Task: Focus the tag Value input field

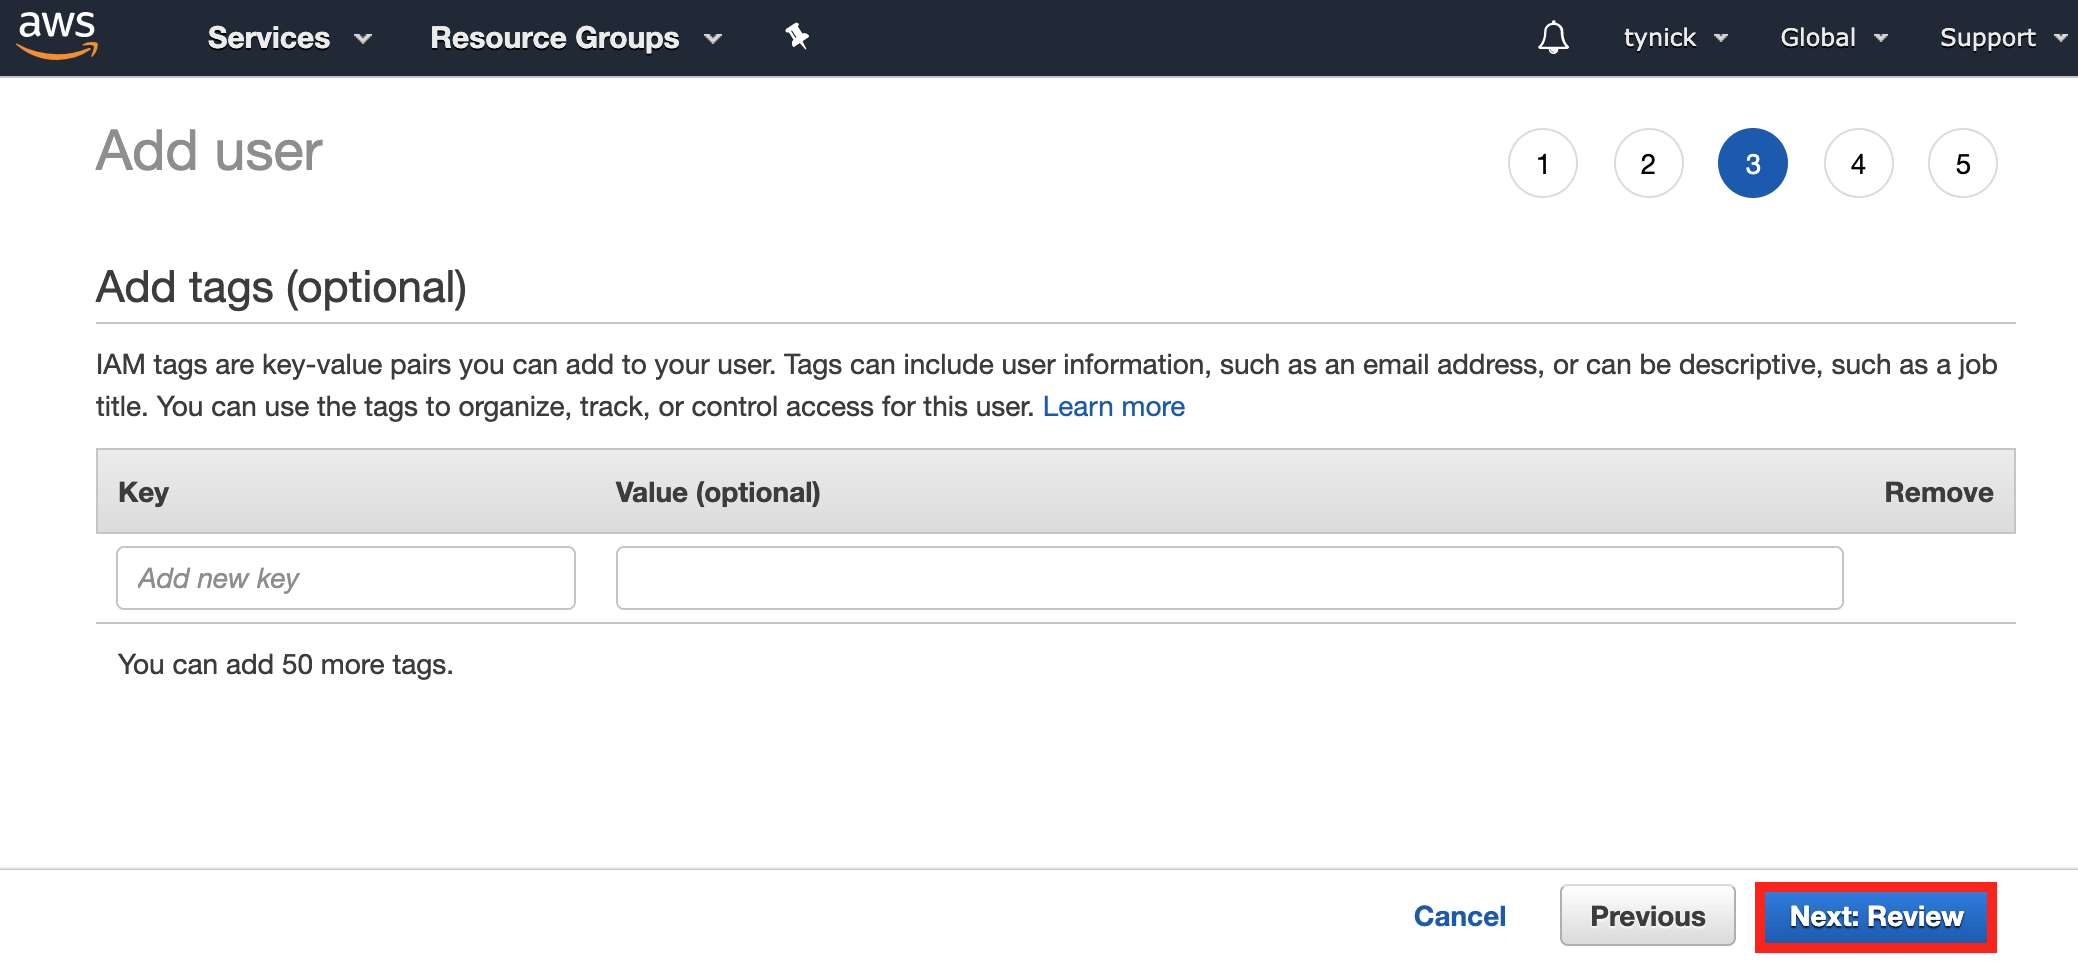Action: coord(1229,578)
